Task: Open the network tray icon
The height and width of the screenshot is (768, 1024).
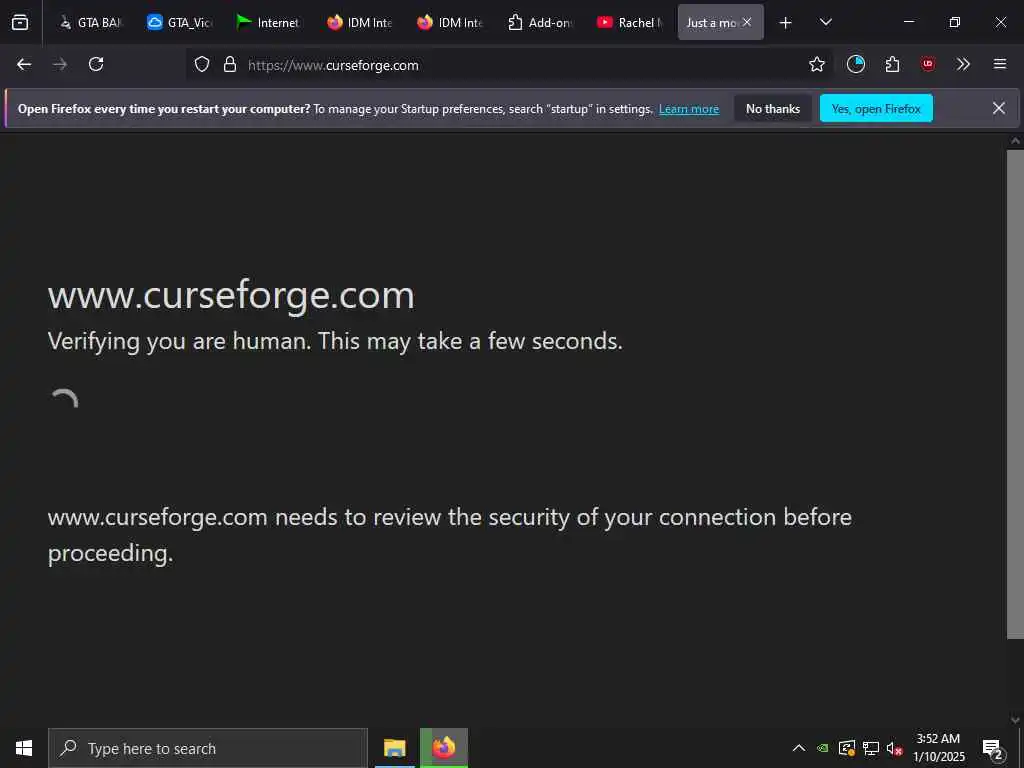Action: pos(871,748)
